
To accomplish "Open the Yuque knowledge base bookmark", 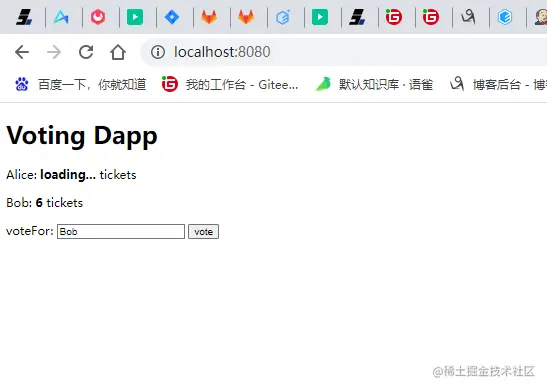I will click(374, 84).
